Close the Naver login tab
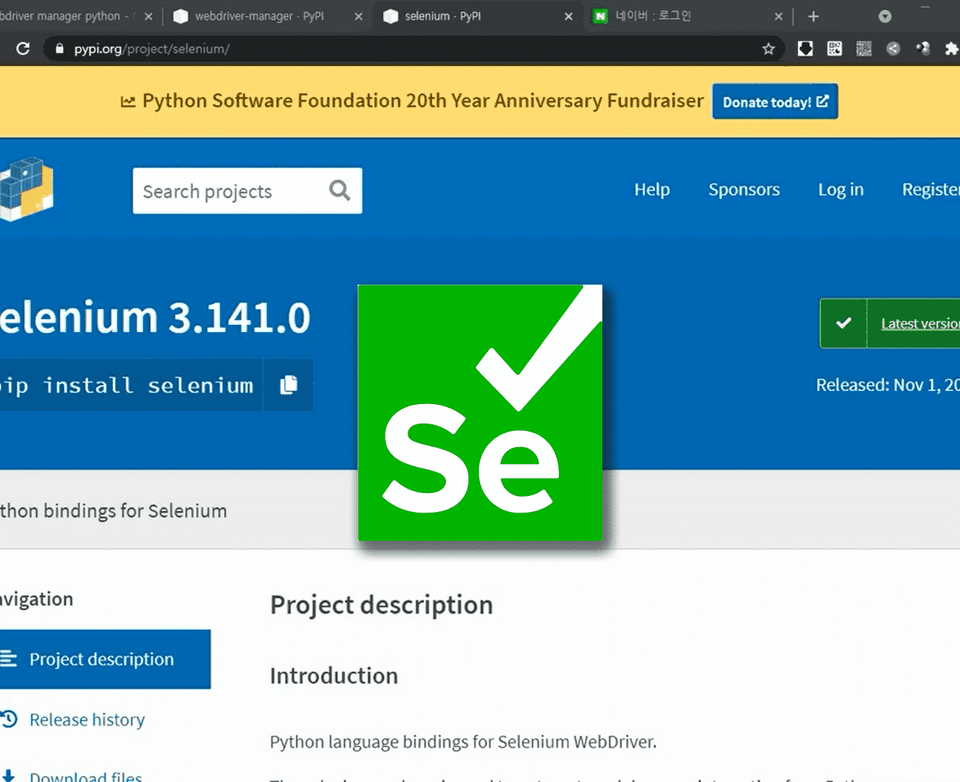Screen dimensions: 960x782 click(x=778, y=17)
